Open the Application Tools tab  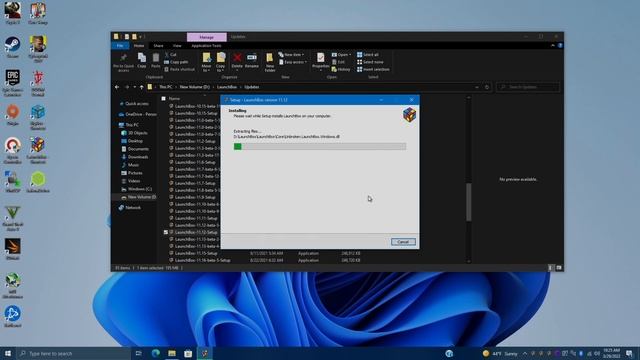(206, 45)
